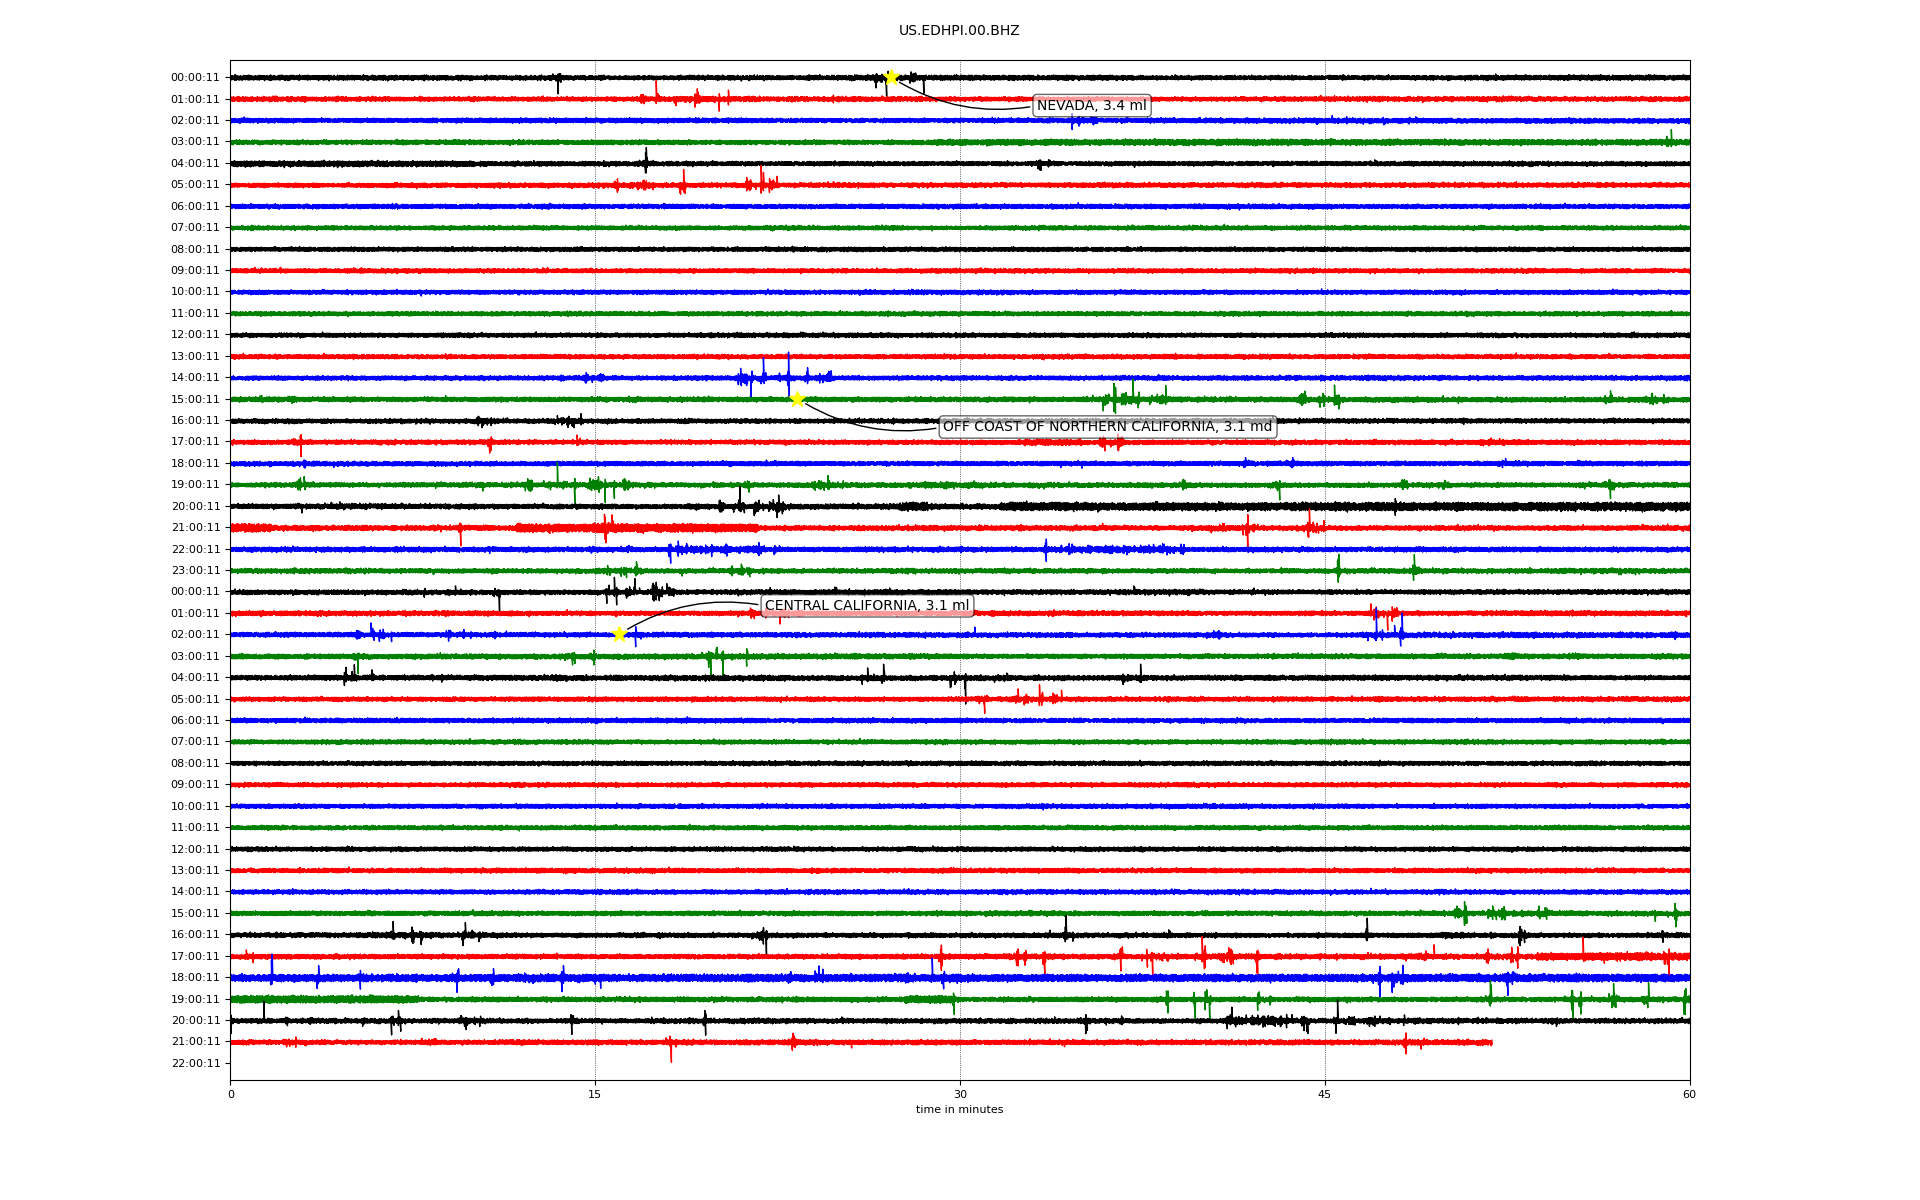Click the 21:00:11 label of the last red trace
The image size is (1920, 1200).
pos(195,1042)
